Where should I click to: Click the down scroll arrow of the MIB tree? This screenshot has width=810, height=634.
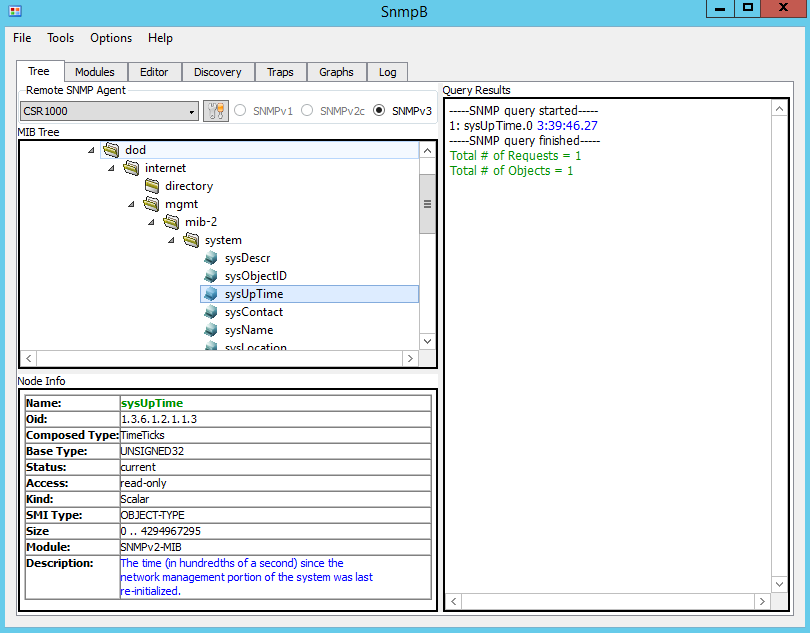click(x=427, y=340)
